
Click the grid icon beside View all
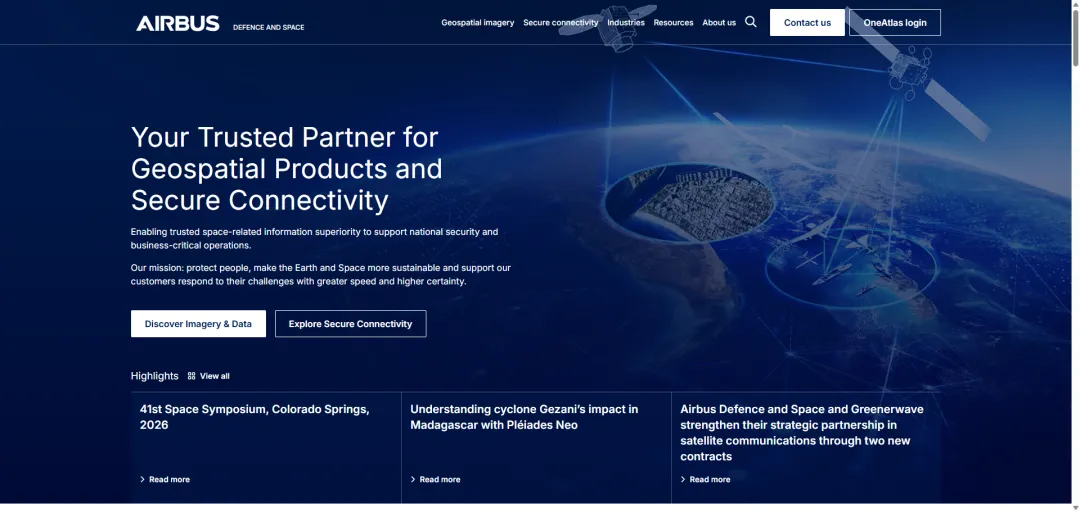pyautogui.click(x=191, y=376)
